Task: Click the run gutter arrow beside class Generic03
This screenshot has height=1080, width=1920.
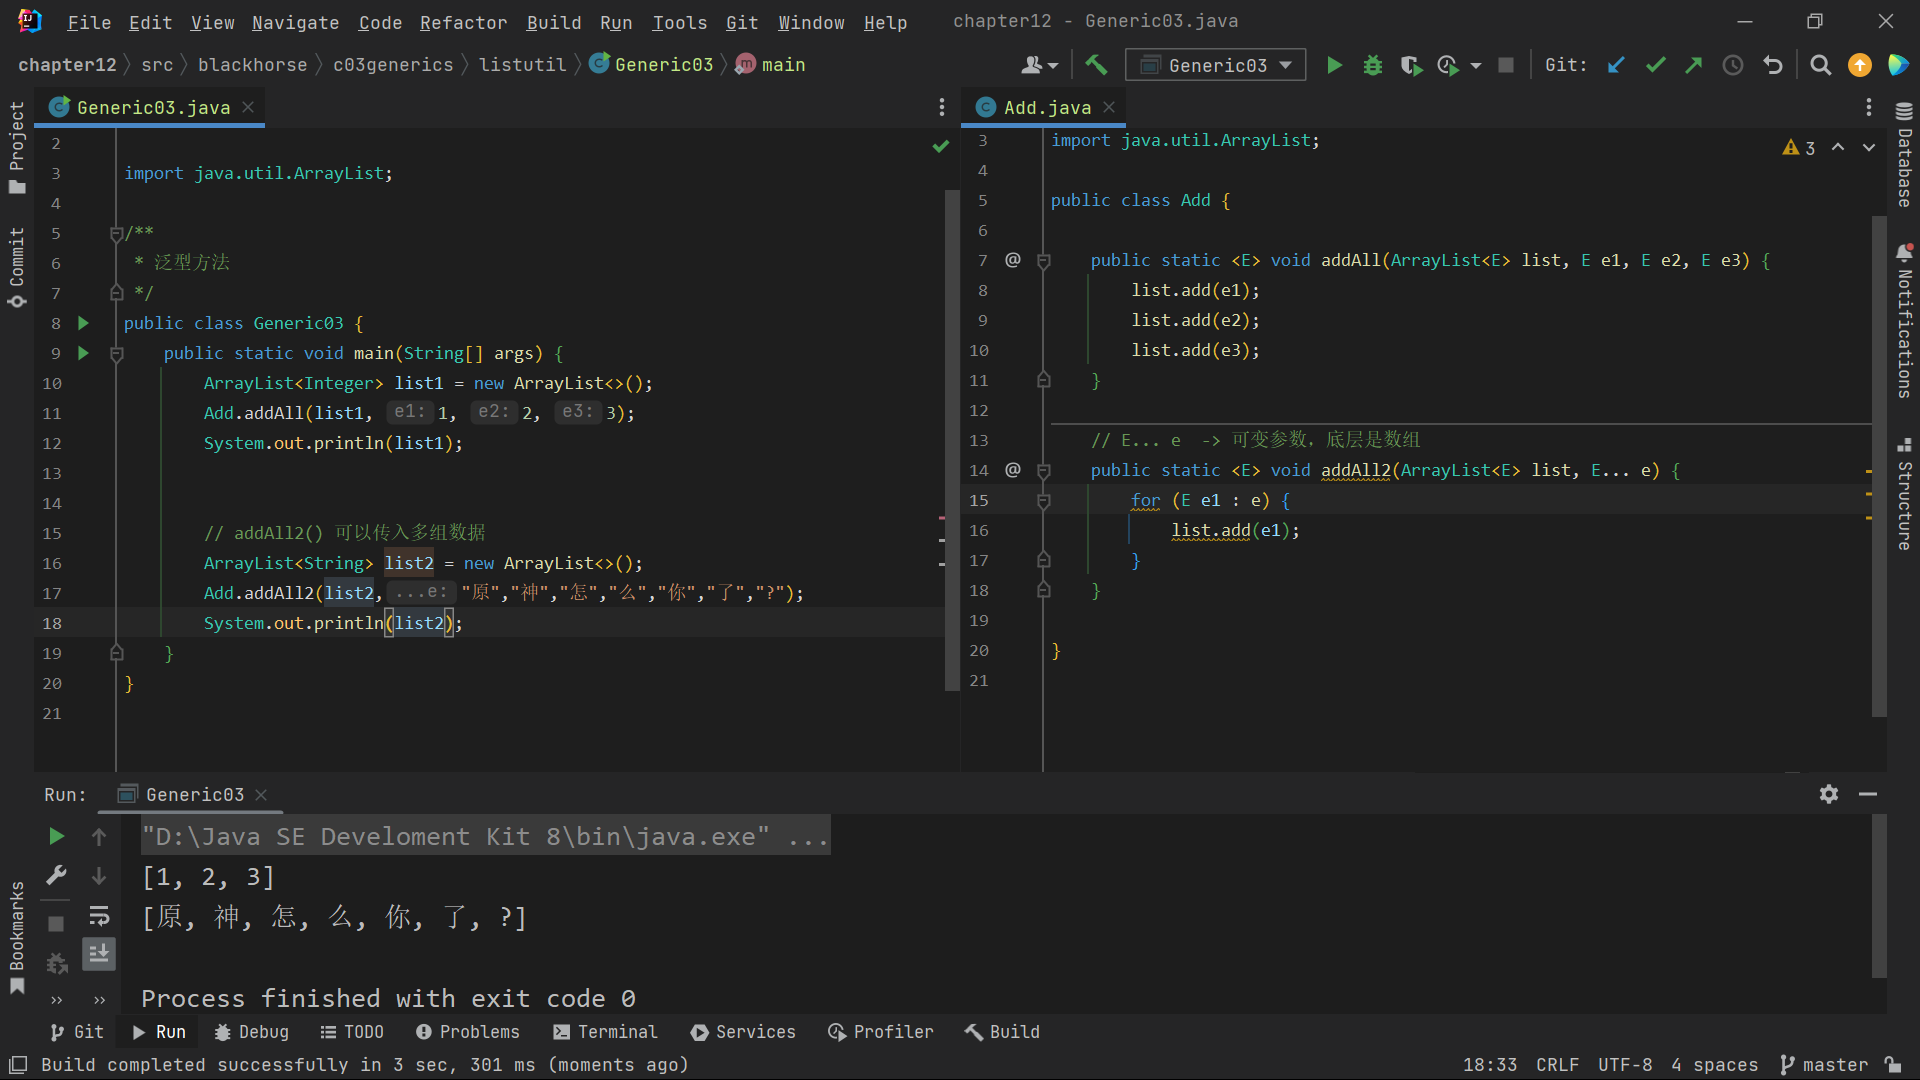Action: 83,323
